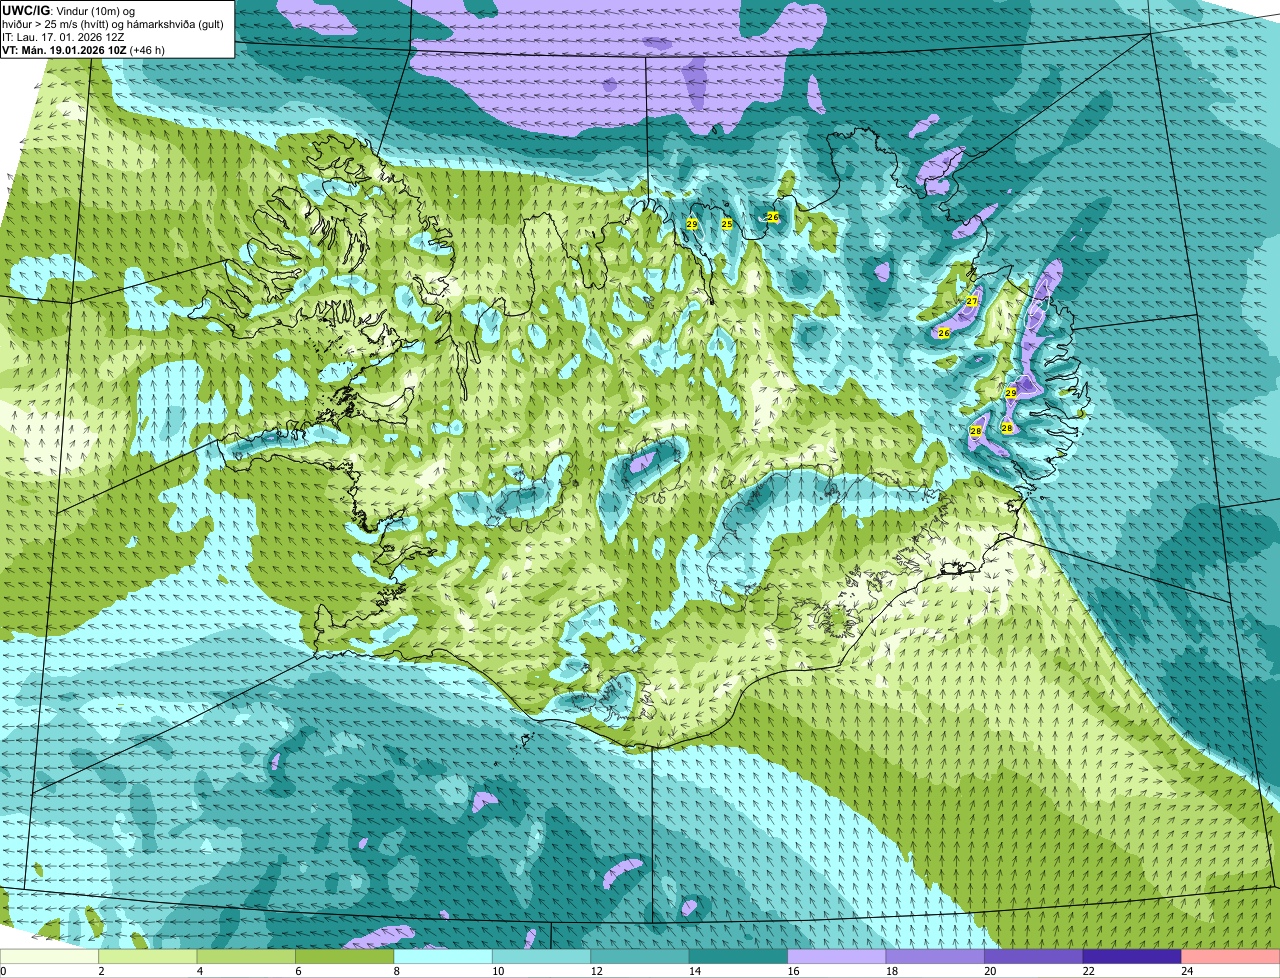Click the legend scale label '6'
1280x978 pixels.
[x=298, y=971]
